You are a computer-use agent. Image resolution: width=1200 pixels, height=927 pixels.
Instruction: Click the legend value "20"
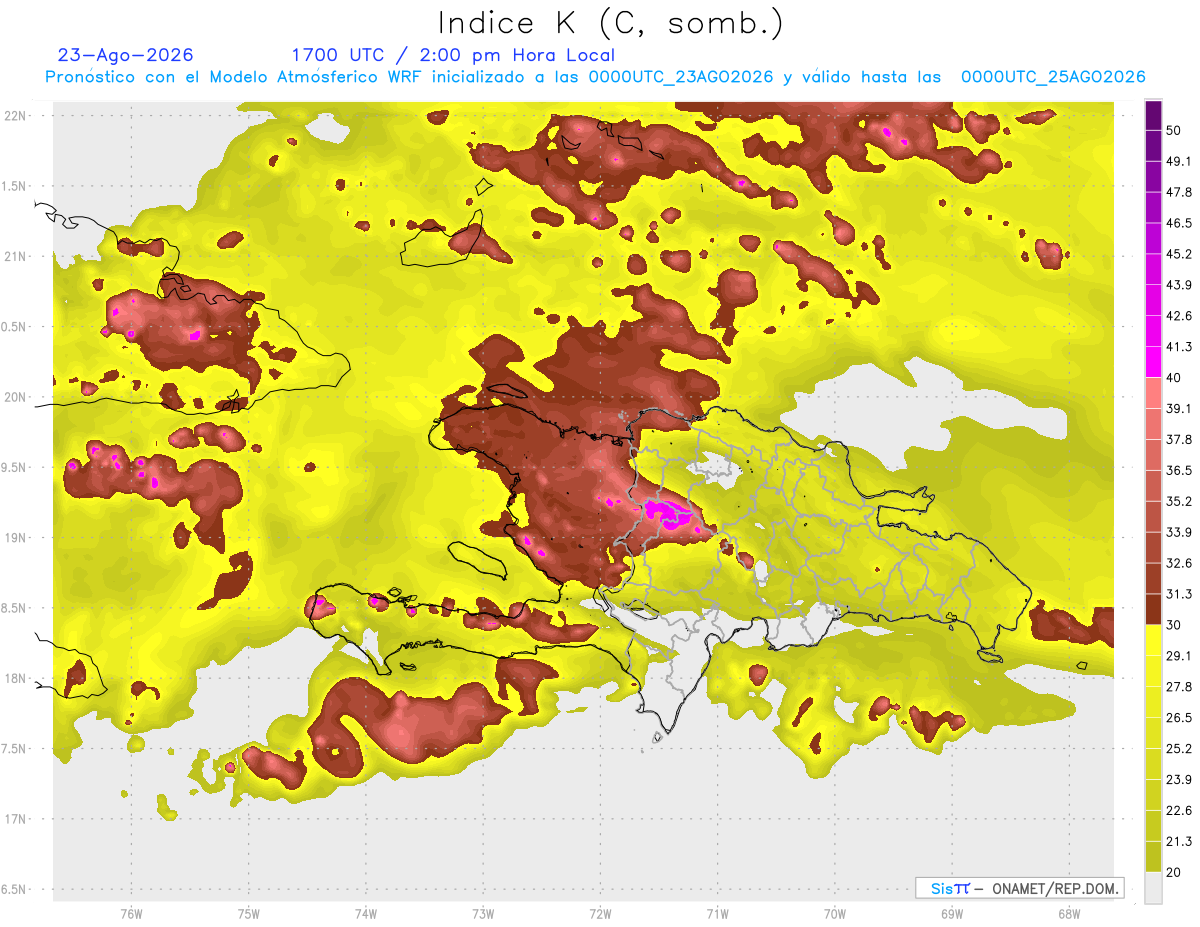pyautogui.click(x=1175, y=872)
